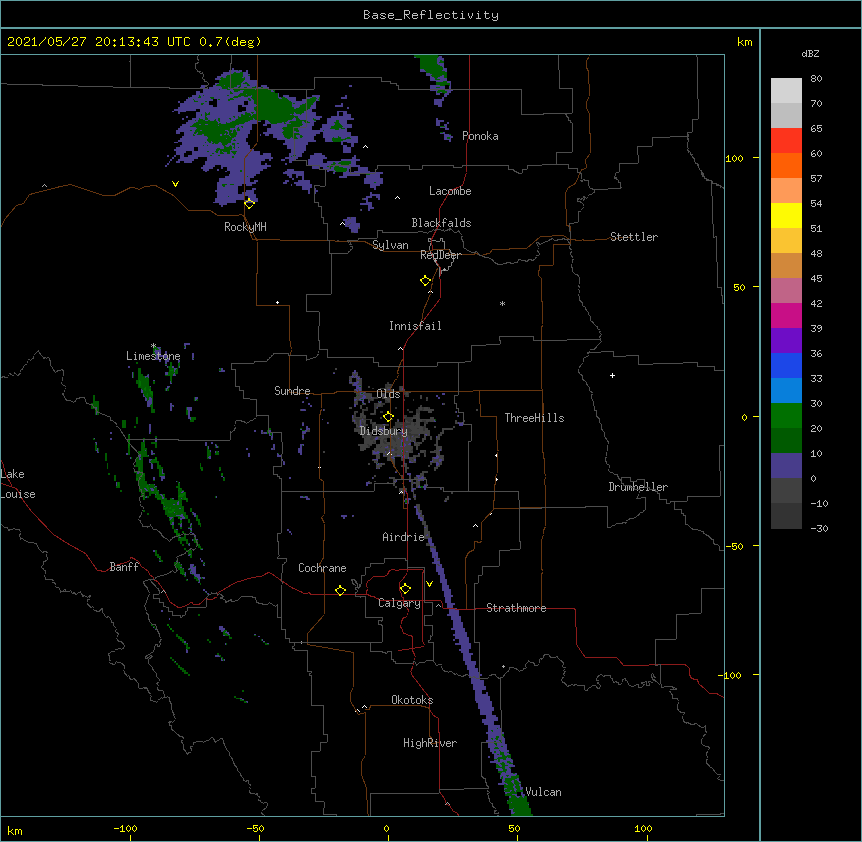Viewport: 862px width, 842px height.
Task: Click the orange 60 dBZ legend swatch
Action: pyautogui.click(x=786, y=165)
